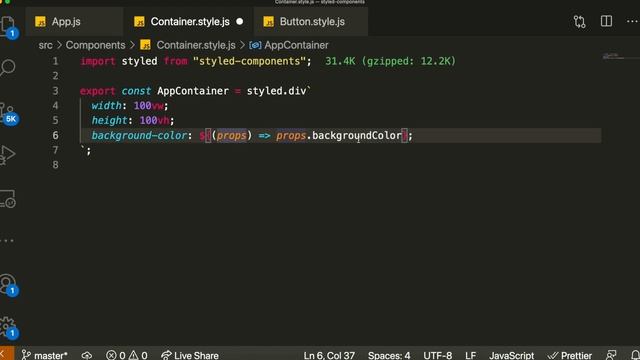Image resolution: width=640 pixels, height=360 pixels.
Task: Switch to the App.js tab
Action: 73,22
